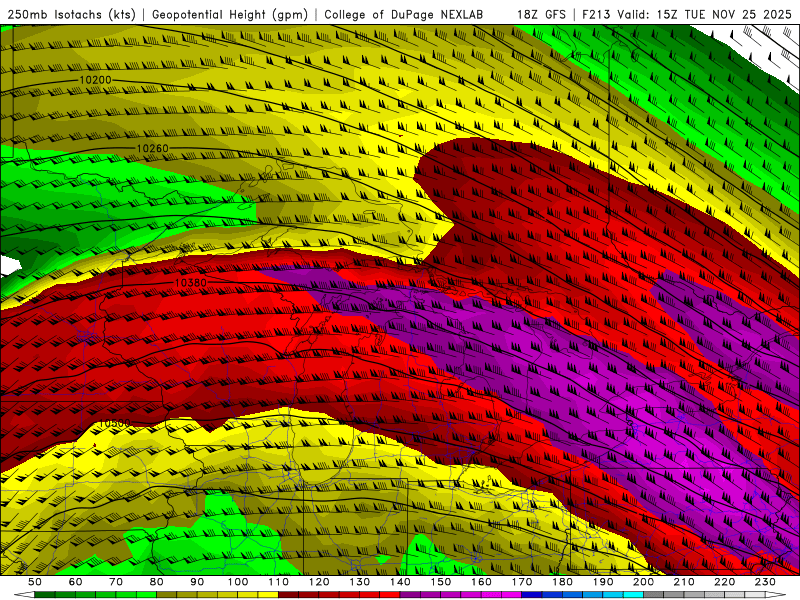
Task: Click the "F213" forecast hour label
Action: click(x=596, y=15)
